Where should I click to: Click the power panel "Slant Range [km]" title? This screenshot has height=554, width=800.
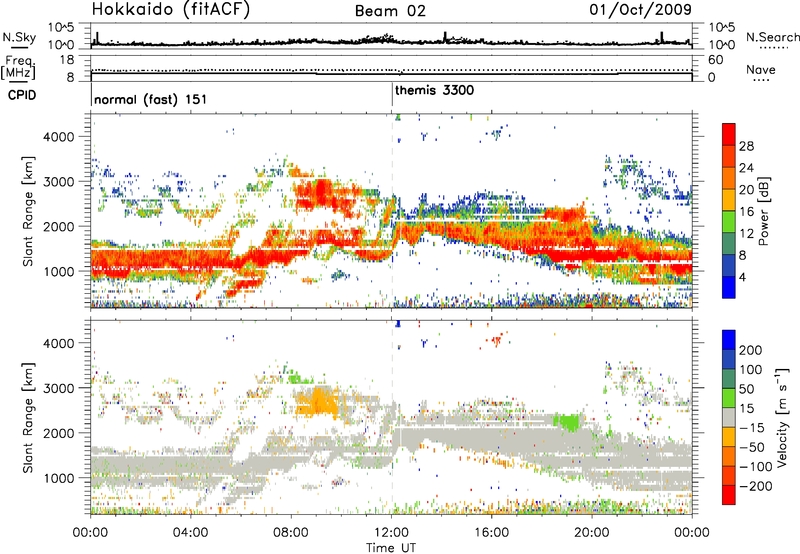pyautogui.click(x=28, y=212)
